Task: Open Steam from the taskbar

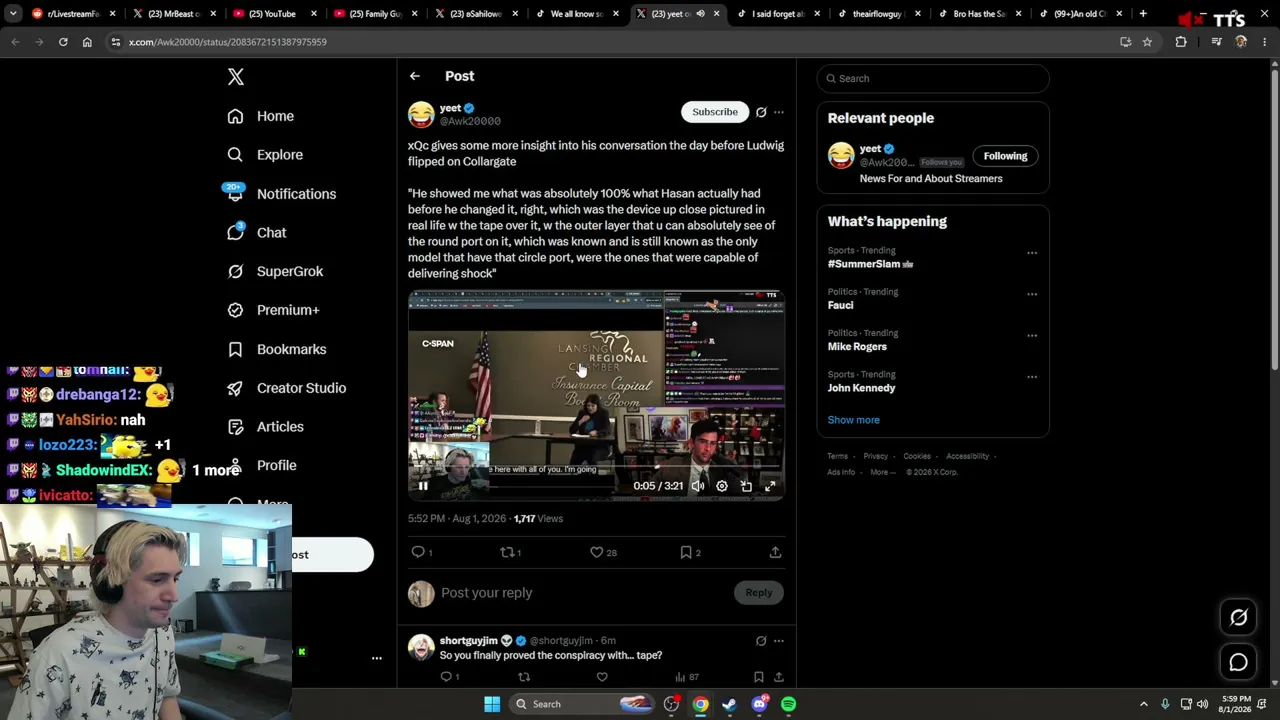Action: 730,704
